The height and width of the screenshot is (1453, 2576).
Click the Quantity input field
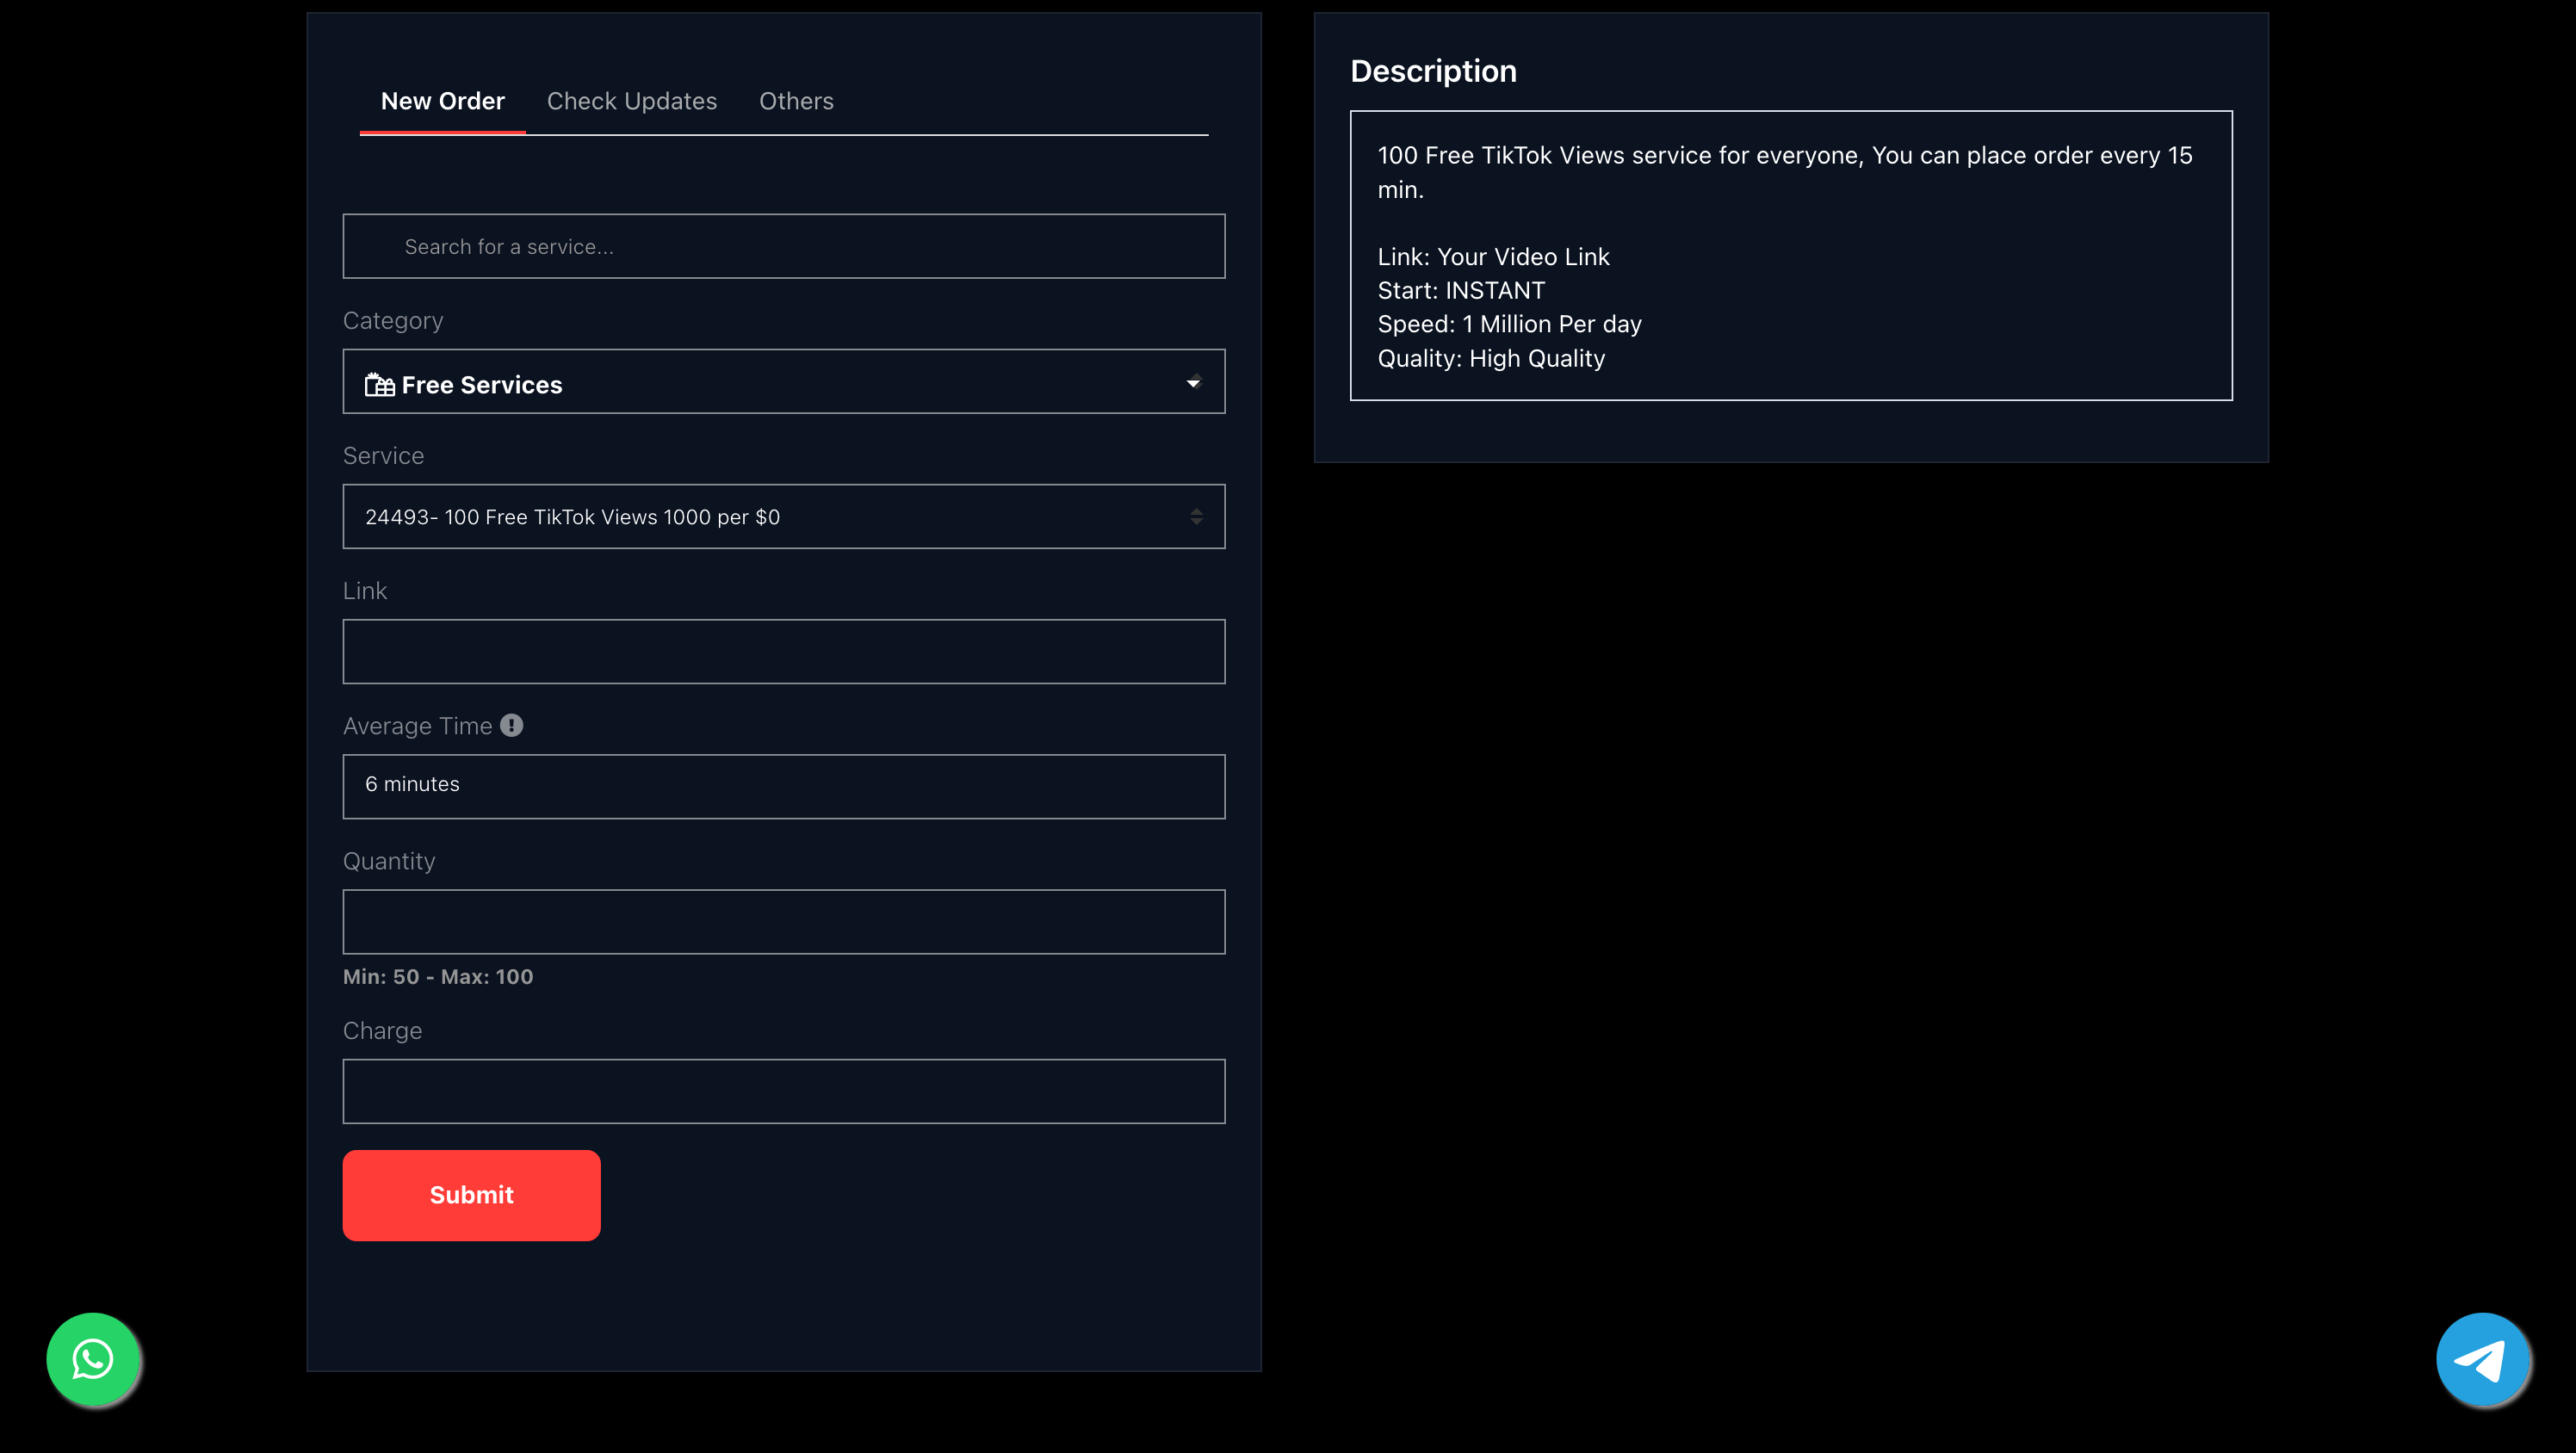click(x=782, y=922)
